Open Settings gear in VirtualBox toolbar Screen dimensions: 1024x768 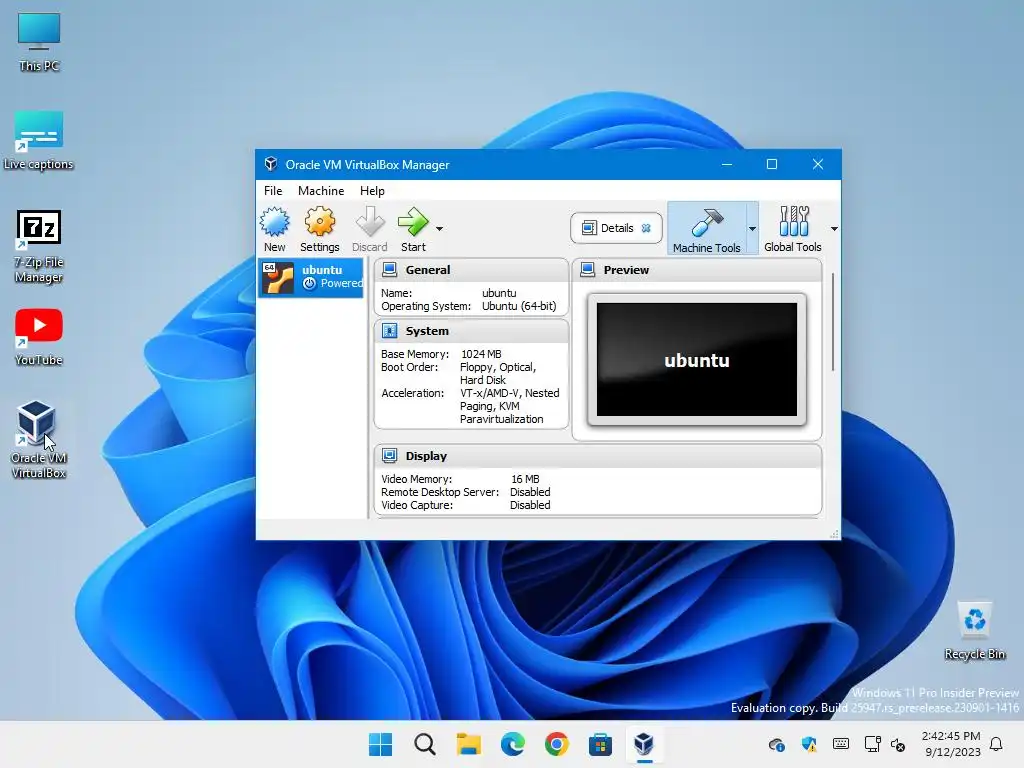pyautogui.click(x=319, y=222)
